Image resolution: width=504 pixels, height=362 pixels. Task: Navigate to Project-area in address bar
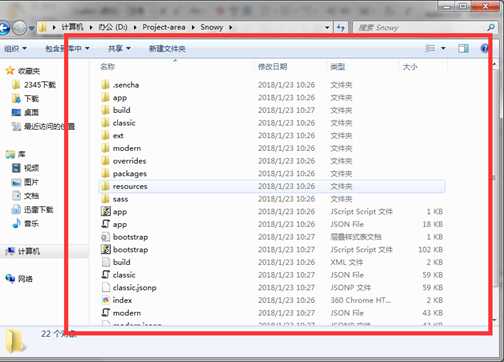click(164, 27)
